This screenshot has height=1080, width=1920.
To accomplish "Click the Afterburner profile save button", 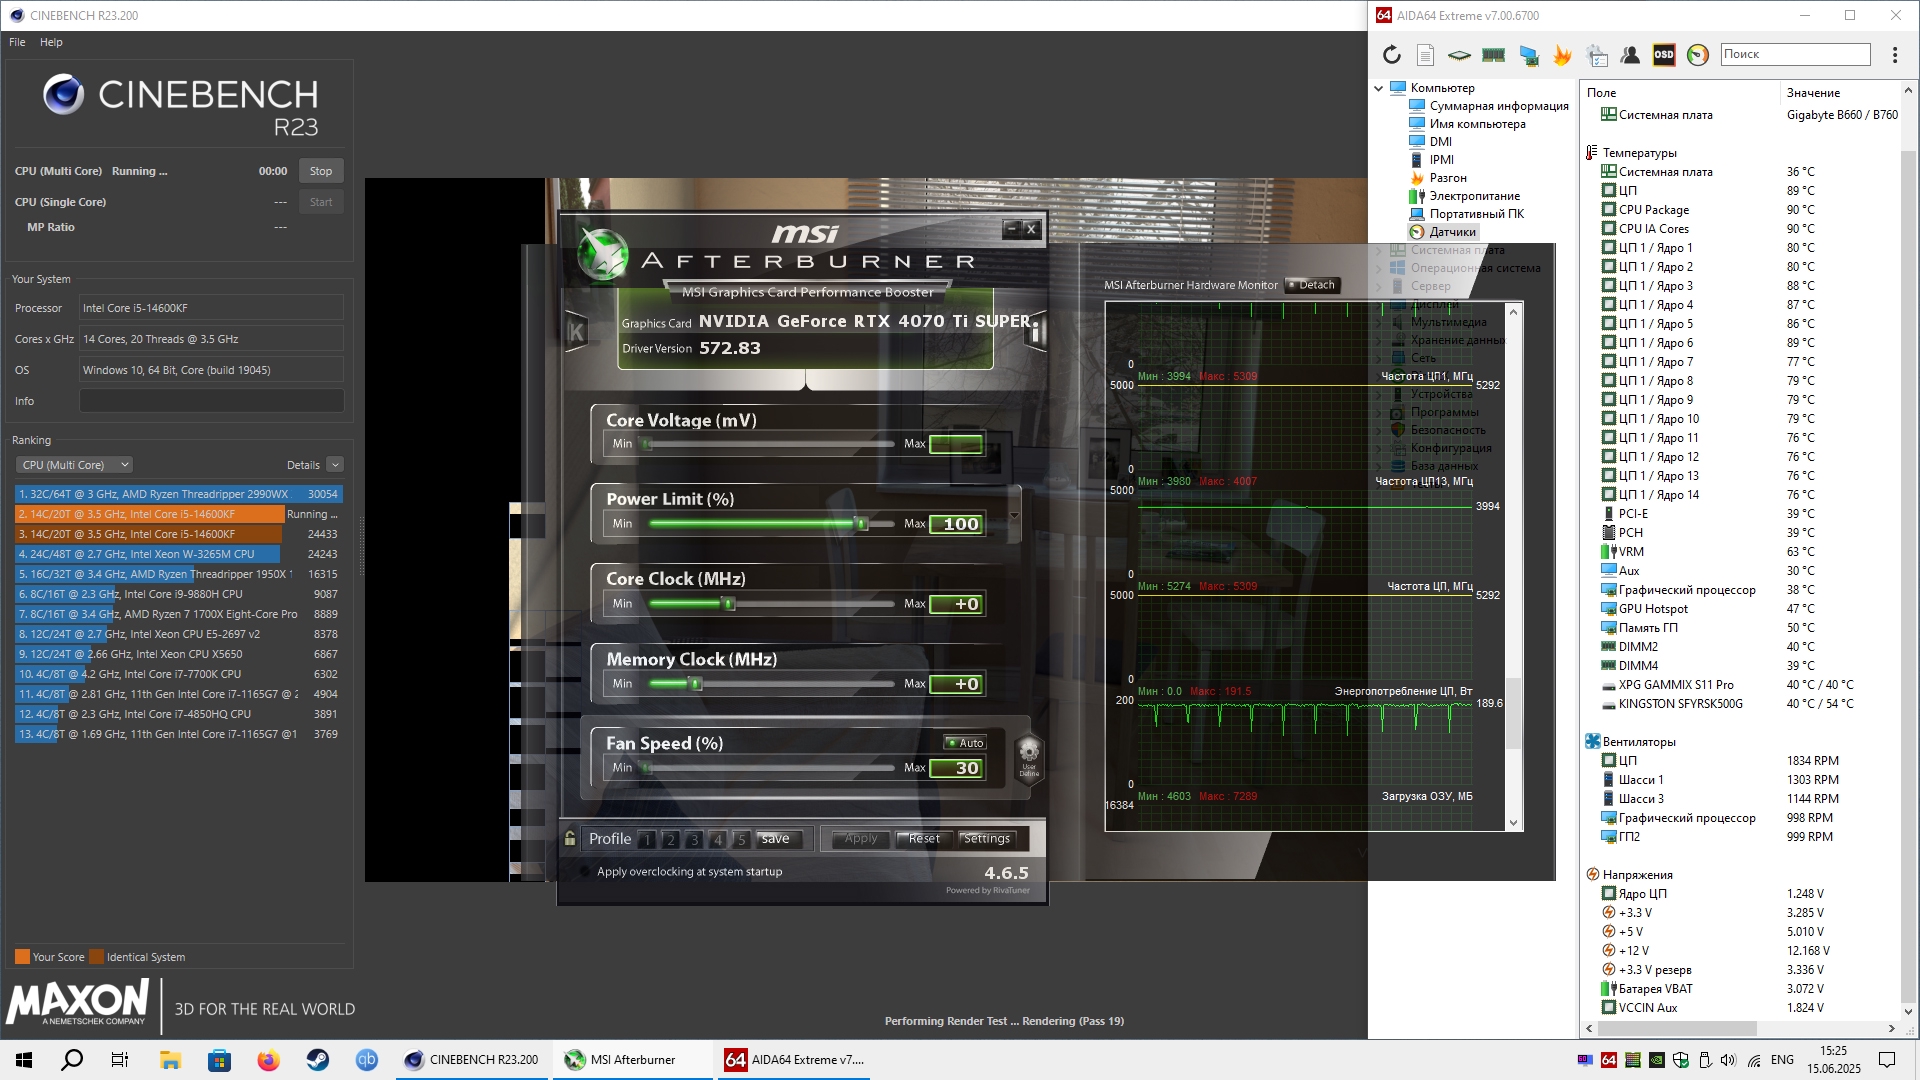I will pyautogui.click(x=780, y=839).
